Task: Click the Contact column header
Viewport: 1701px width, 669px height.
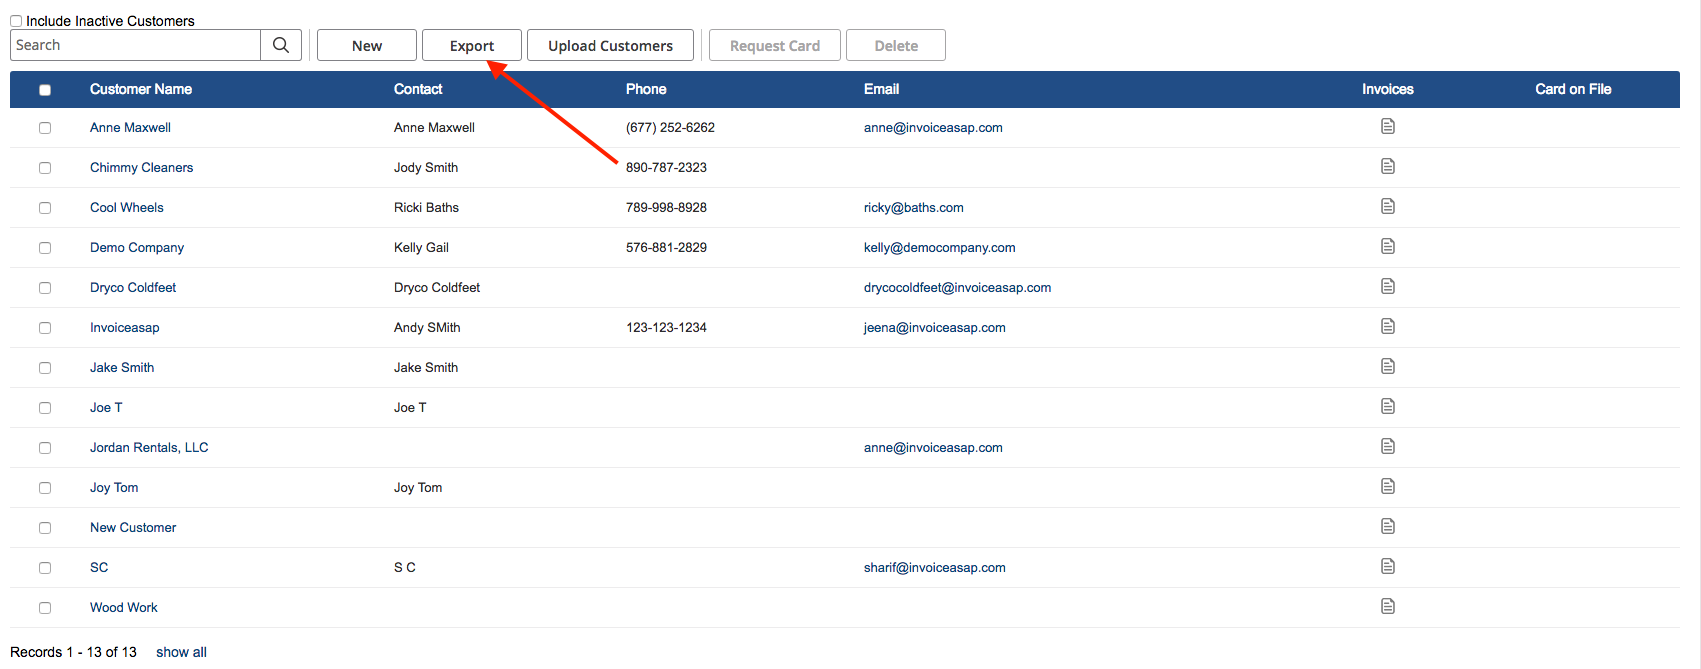Action: click(418, 89)
